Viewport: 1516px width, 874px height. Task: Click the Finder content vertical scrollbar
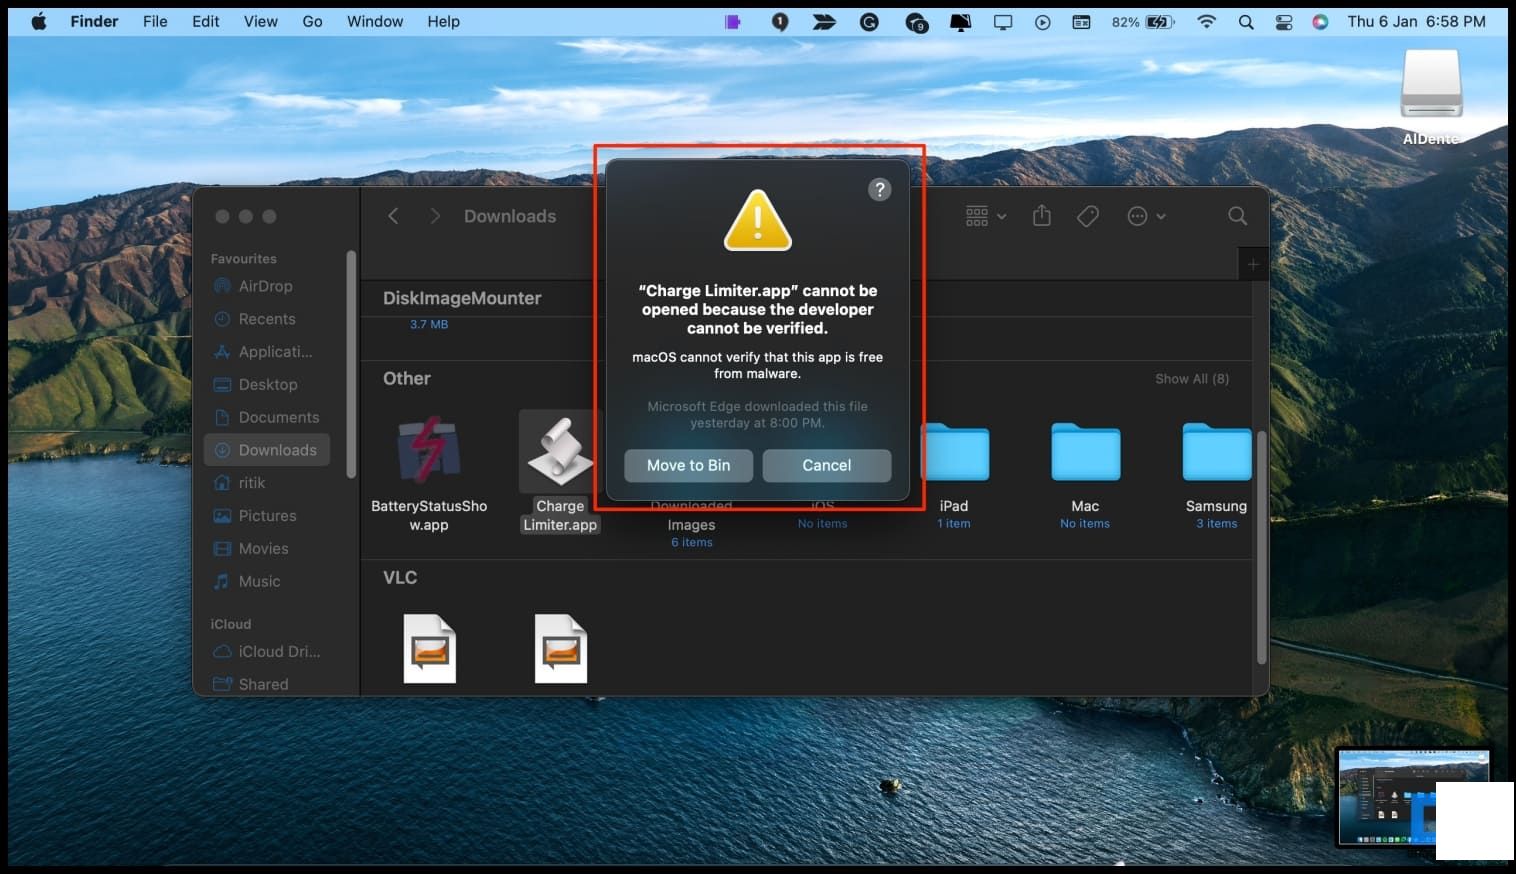point(1261,548)
